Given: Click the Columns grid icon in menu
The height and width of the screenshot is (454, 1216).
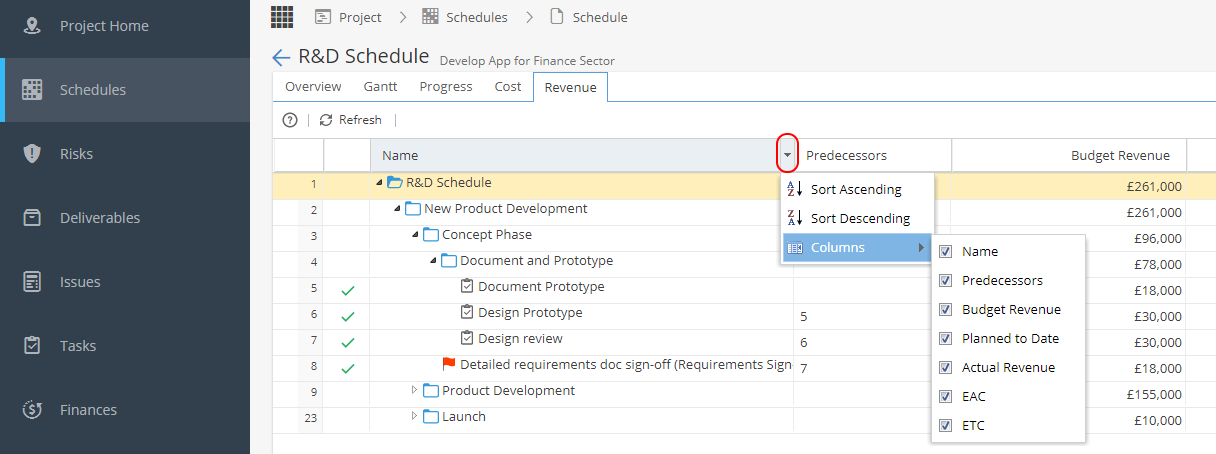Looking at the screenshot, I should point(795,248).
